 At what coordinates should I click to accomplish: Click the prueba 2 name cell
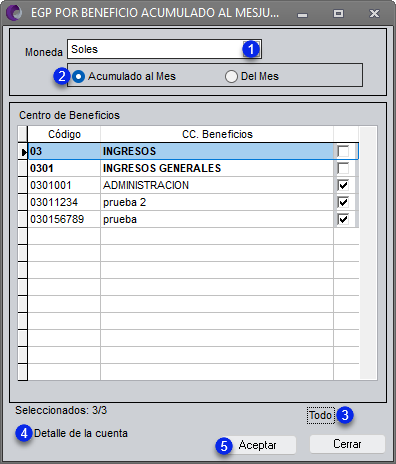pos(217,202)
